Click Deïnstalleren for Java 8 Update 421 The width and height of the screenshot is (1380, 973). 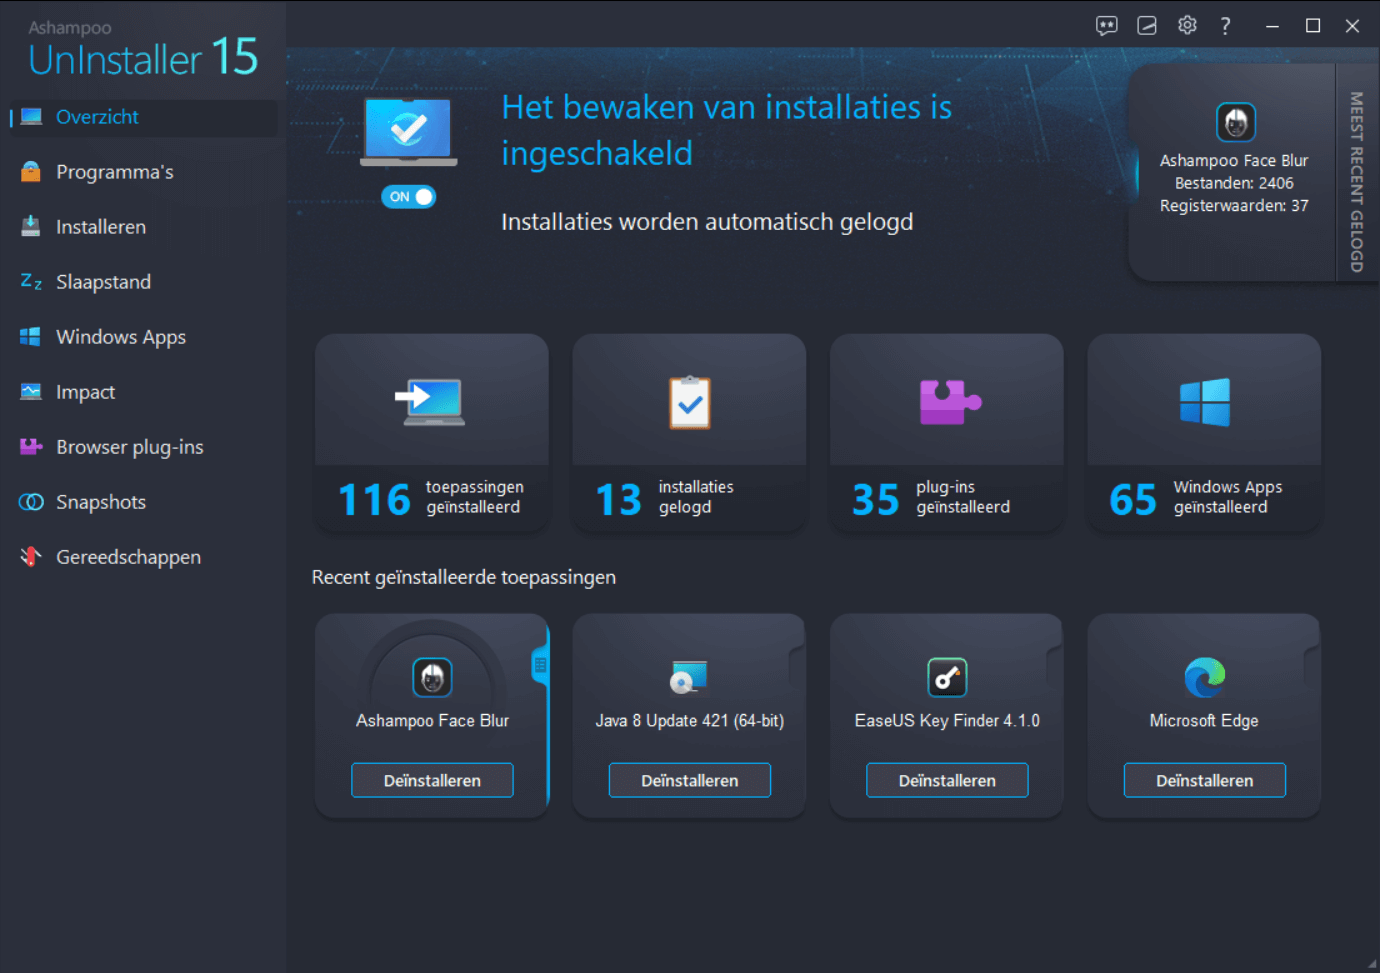[690, 780]
